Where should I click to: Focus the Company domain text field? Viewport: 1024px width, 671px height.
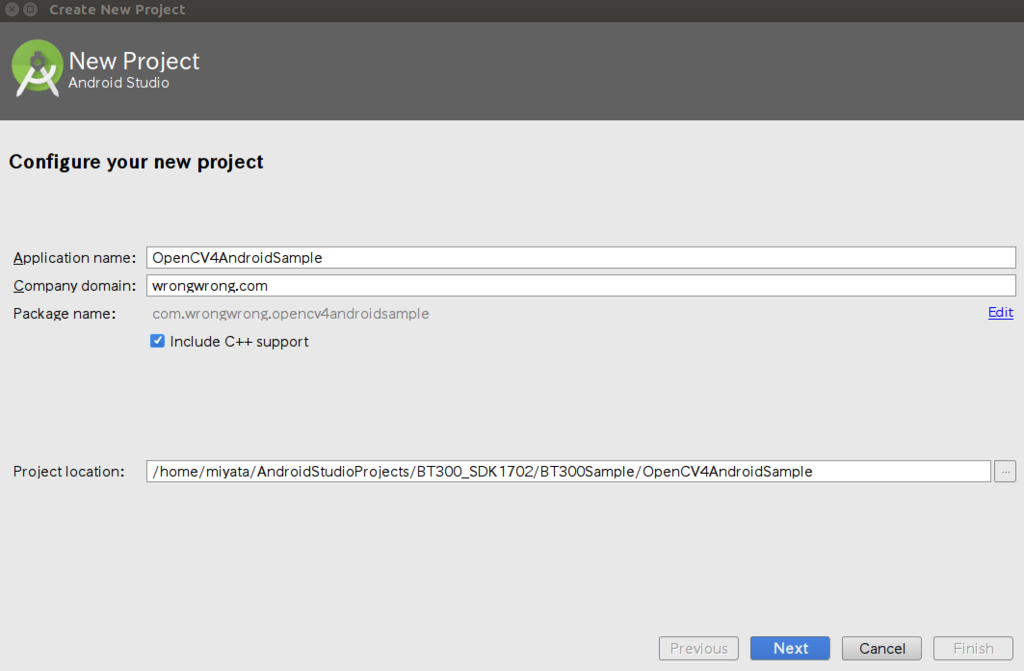(x=581, y=286)
